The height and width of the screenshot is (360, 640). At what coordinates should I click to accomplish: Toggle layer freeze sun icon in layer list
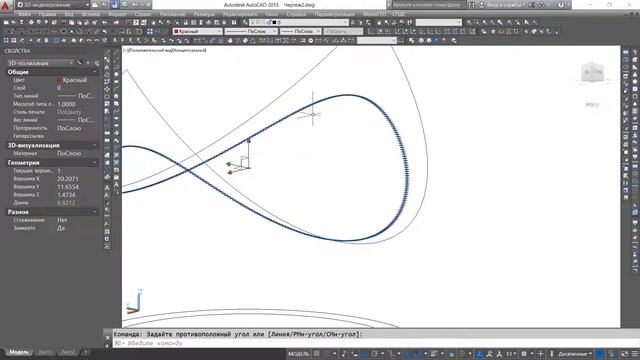[x=258, y=22]
